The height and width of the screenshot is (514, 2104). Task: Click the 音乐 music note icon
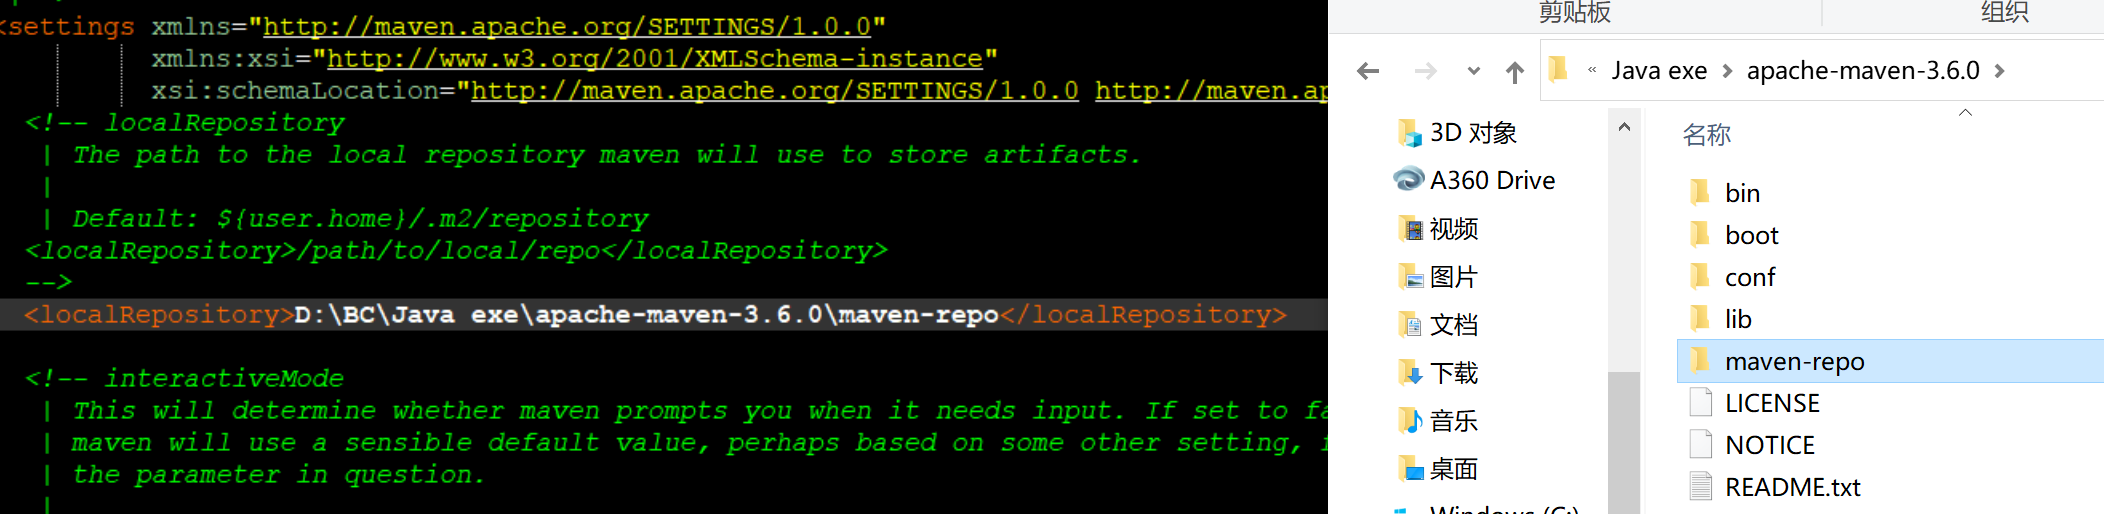(x=1411, y=421)
